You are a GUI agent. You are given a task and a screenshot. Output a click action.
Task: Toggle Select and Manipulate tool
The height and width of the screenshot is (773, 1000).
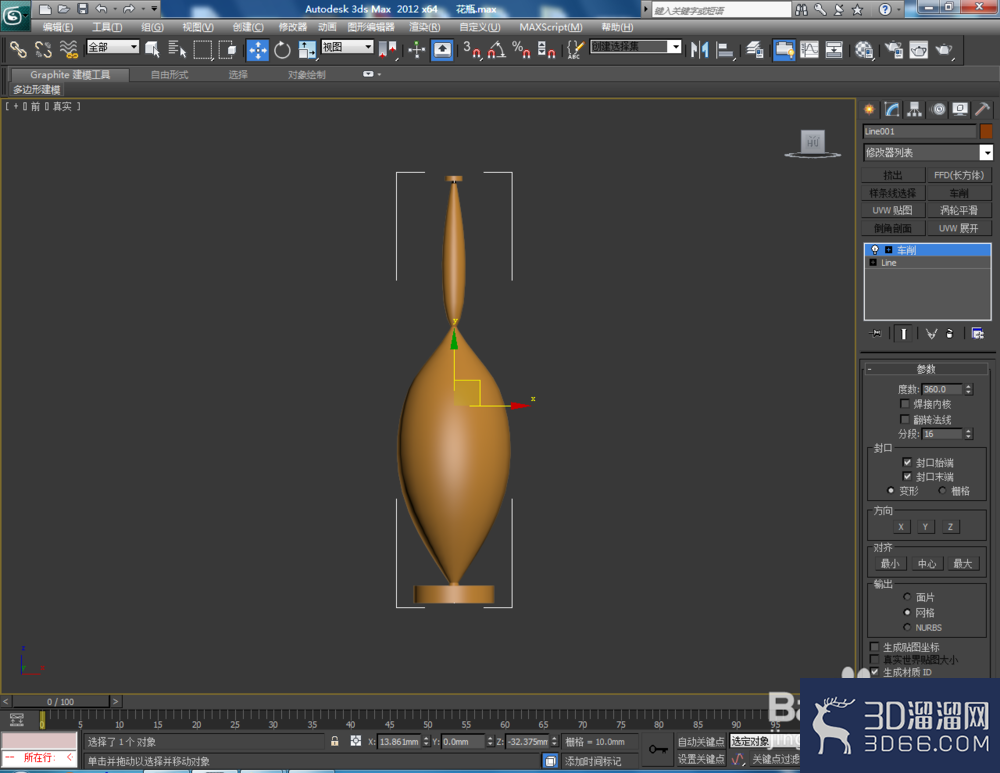pos(416,50)
